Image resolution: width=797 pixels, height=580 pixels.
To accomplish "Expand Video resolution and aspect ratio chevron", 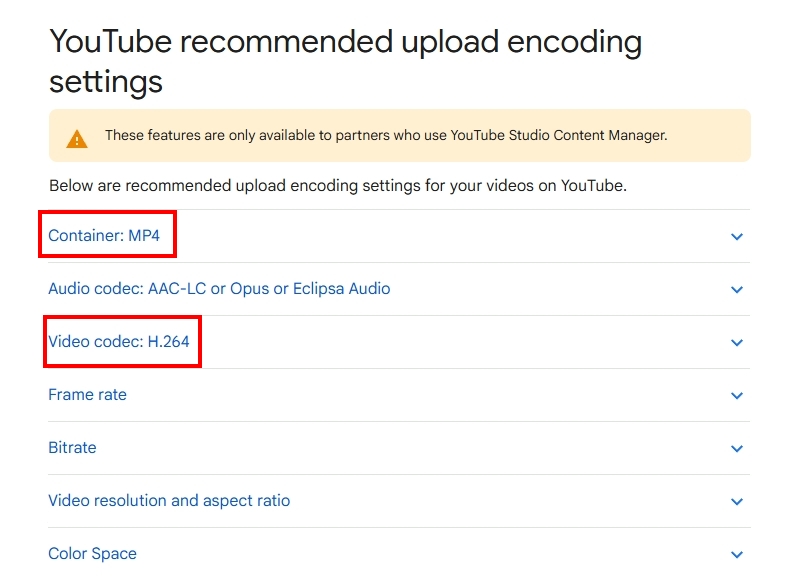I will tap(737, 502).
